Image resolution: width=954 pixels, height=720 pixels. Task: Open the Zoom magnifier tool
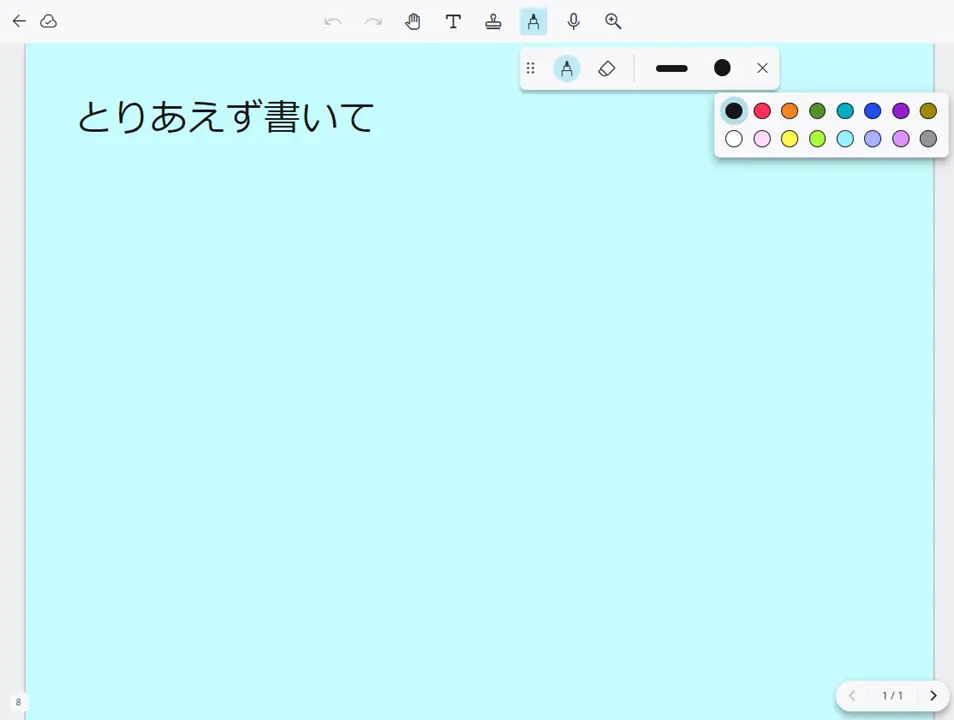click(x=613, y=21)
